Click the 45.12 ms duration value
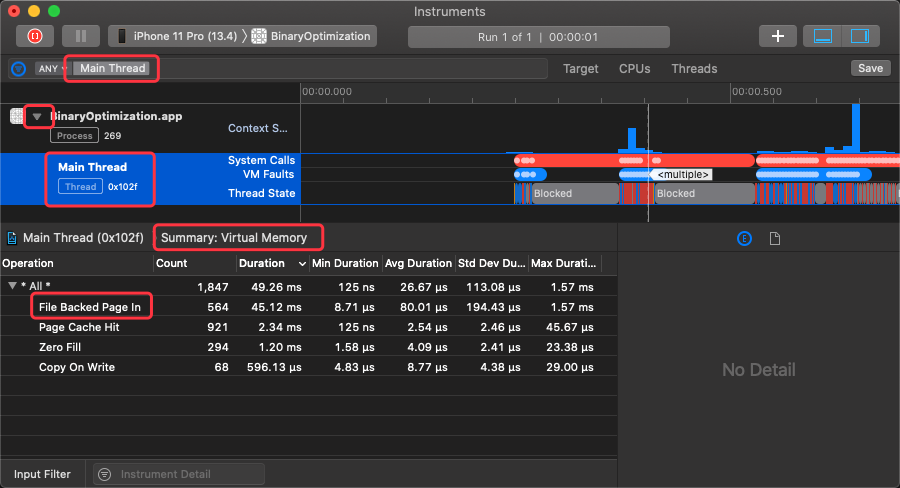 pos(276,307)
